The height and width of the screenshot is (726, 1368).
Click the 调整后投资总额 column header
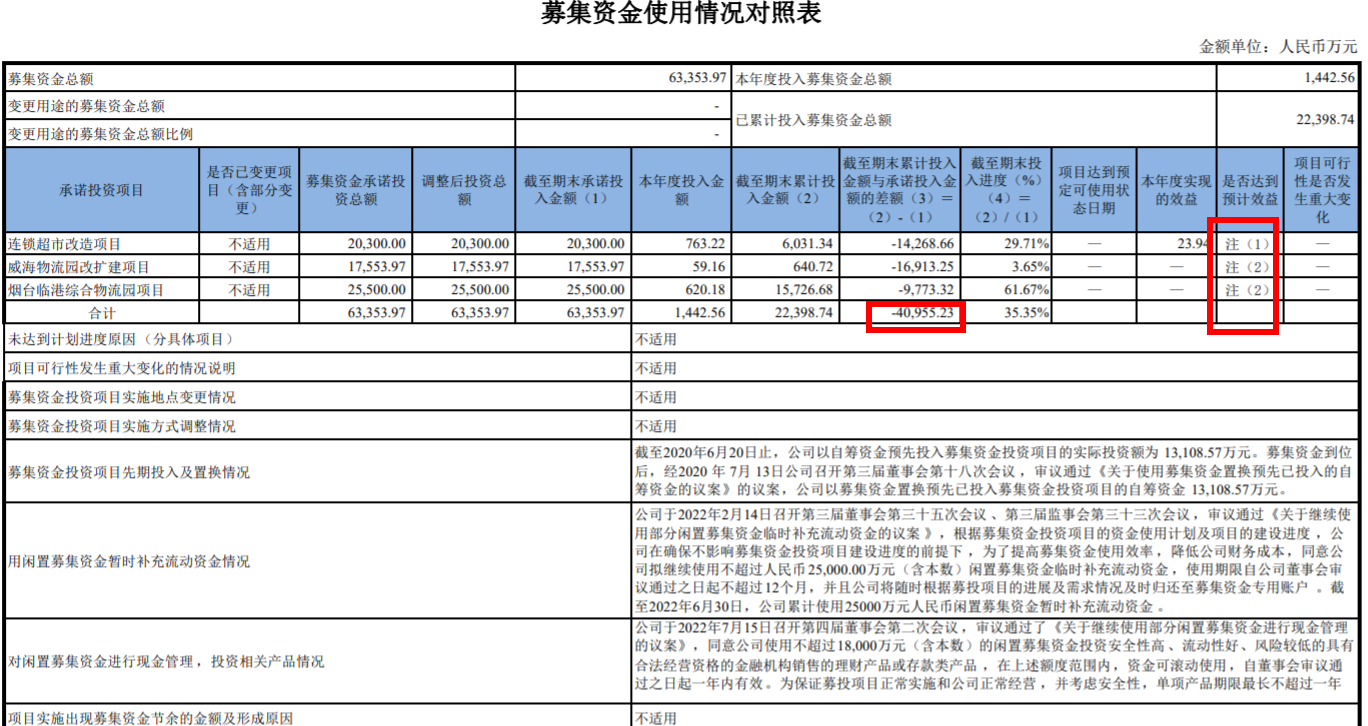point(464,190)
